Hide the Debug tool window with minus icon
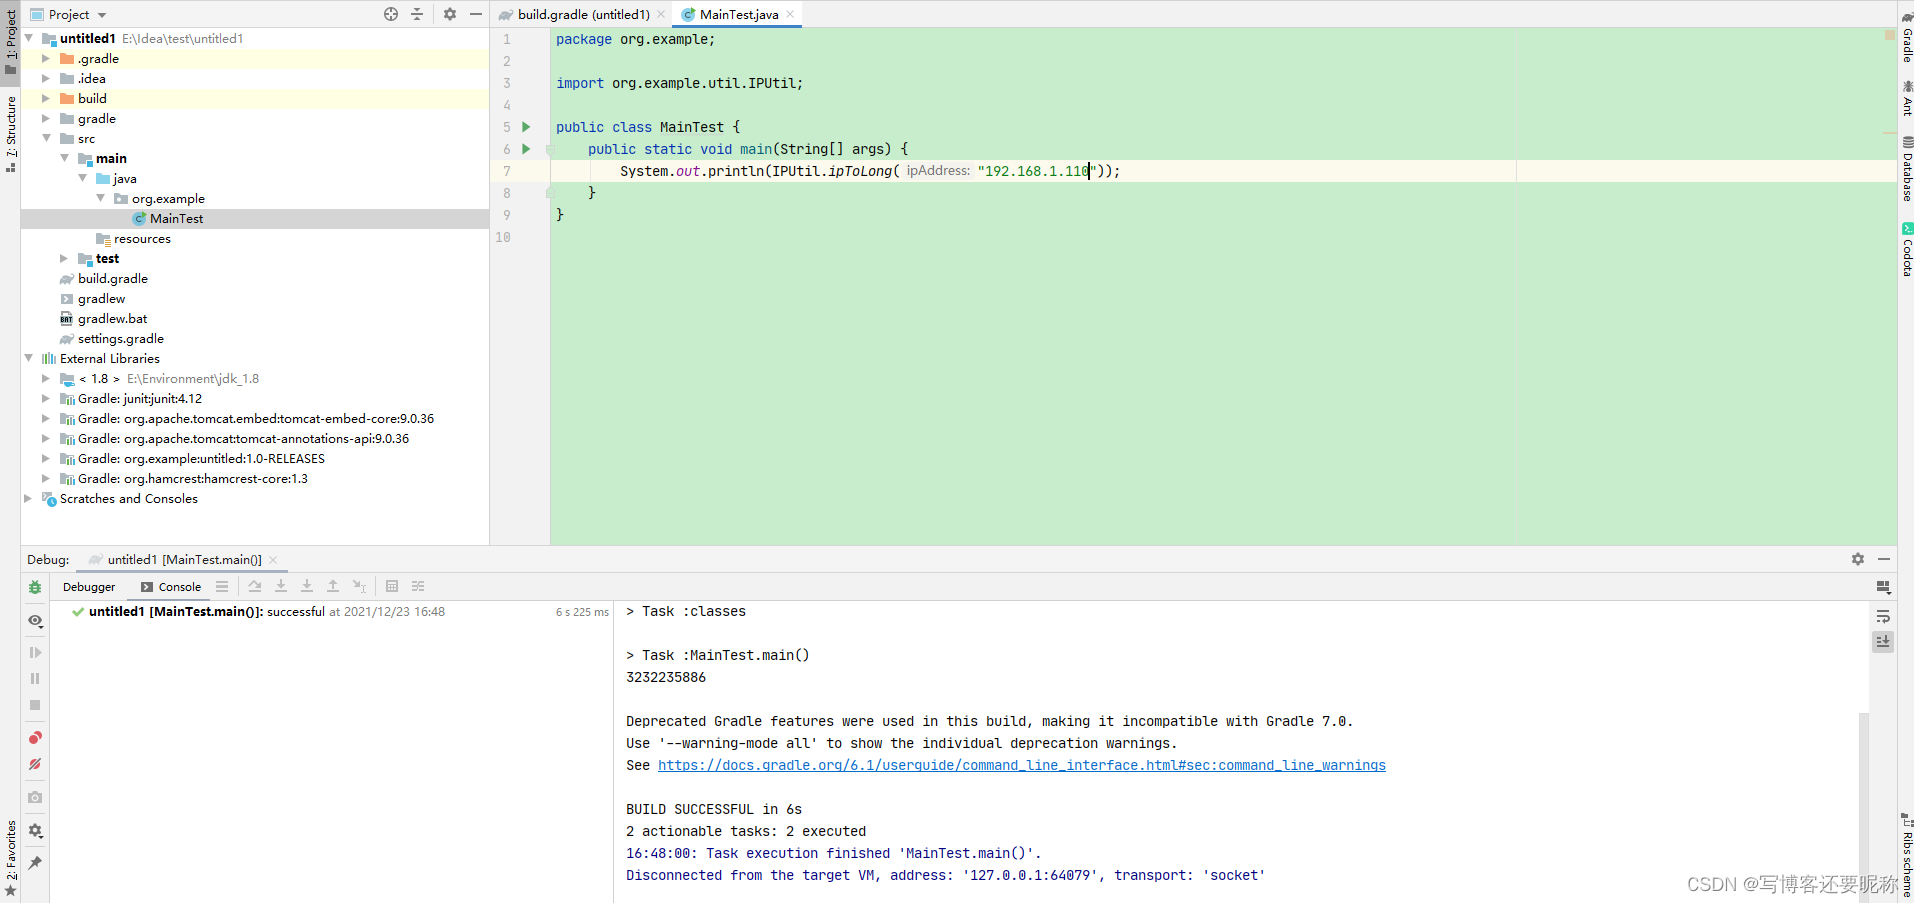 click(1884, 559)
